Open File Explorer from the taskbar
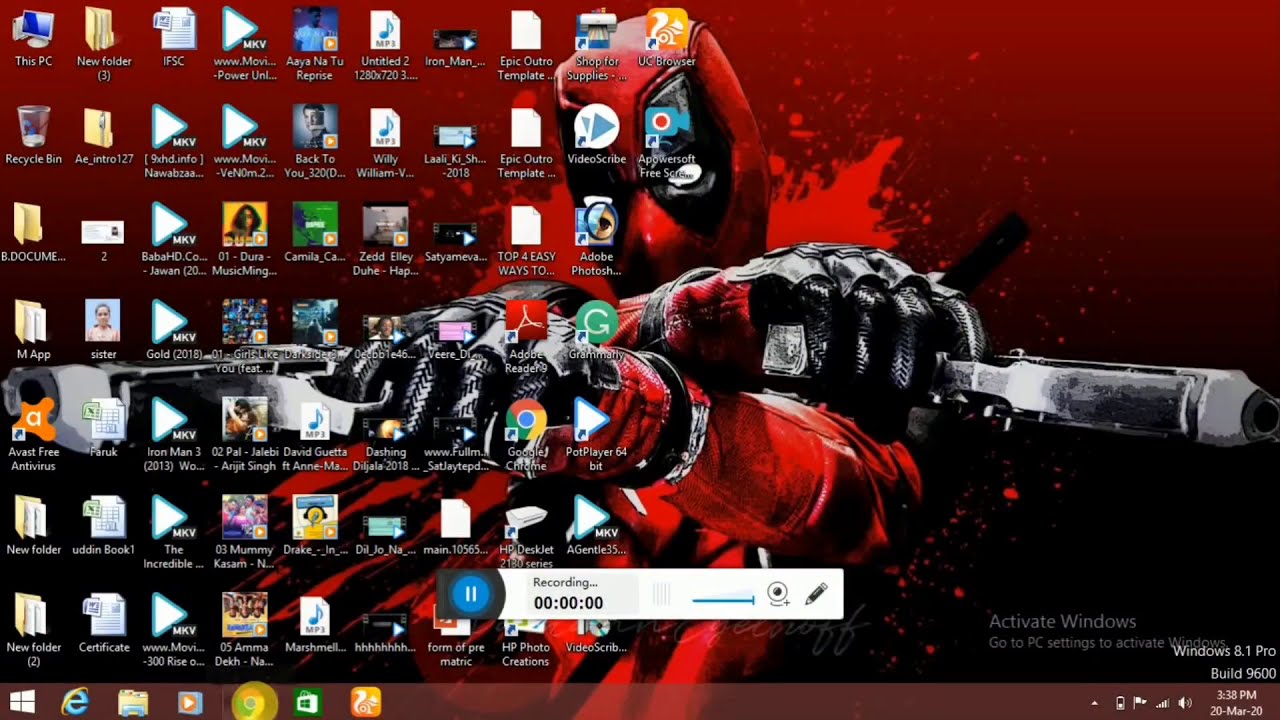 point(133,703)
